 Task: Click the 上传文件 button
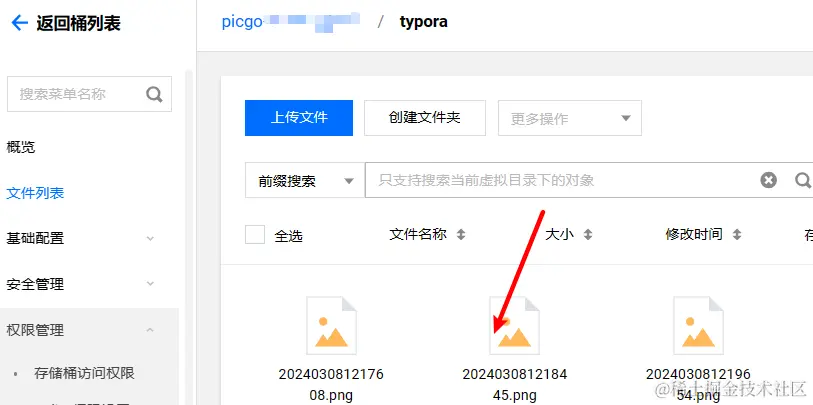[299, 118]
